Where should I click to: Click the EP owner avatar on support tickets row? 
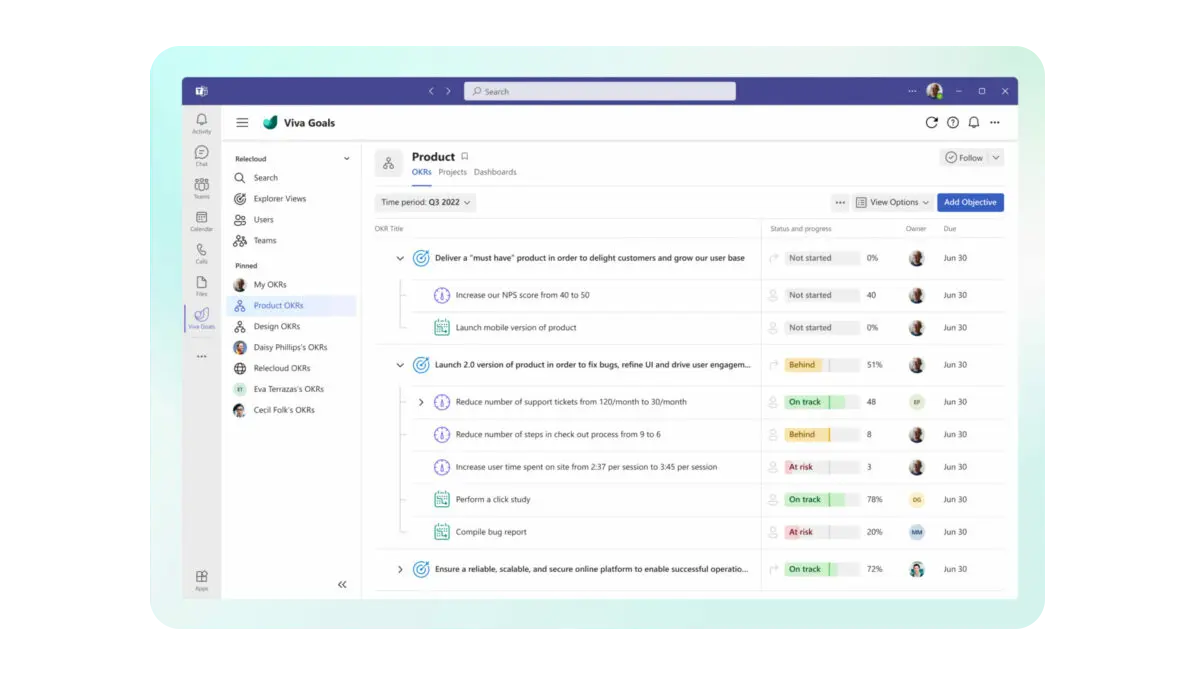point(916,402)
